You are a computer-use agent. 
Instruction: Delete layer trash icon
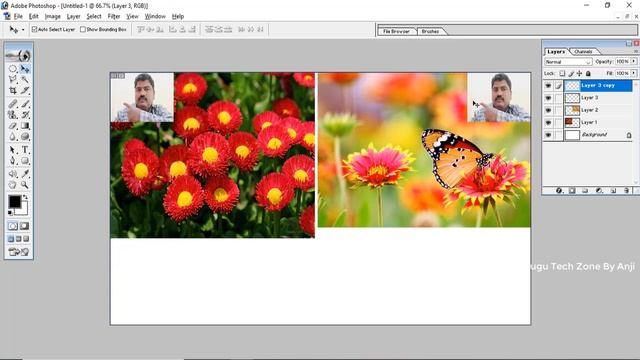click(x=627, y=191)
